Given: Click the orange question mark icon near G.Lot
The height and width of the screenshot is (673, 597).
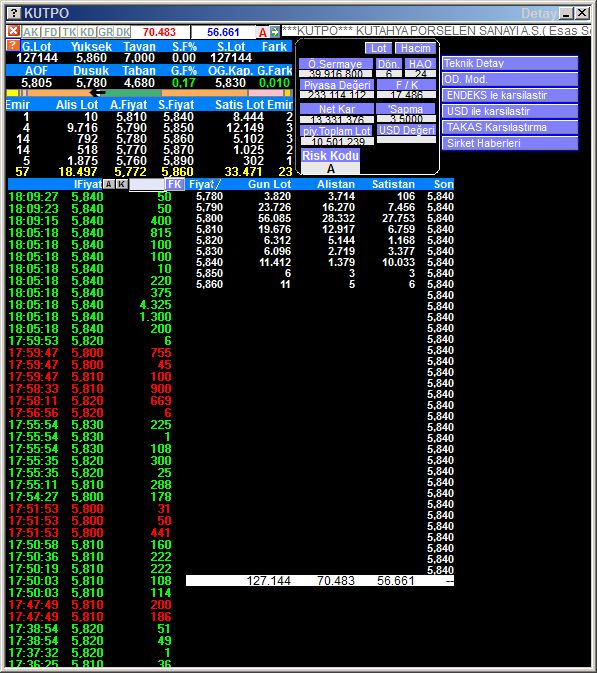Looking at the screenshot, I should [13, 45].
